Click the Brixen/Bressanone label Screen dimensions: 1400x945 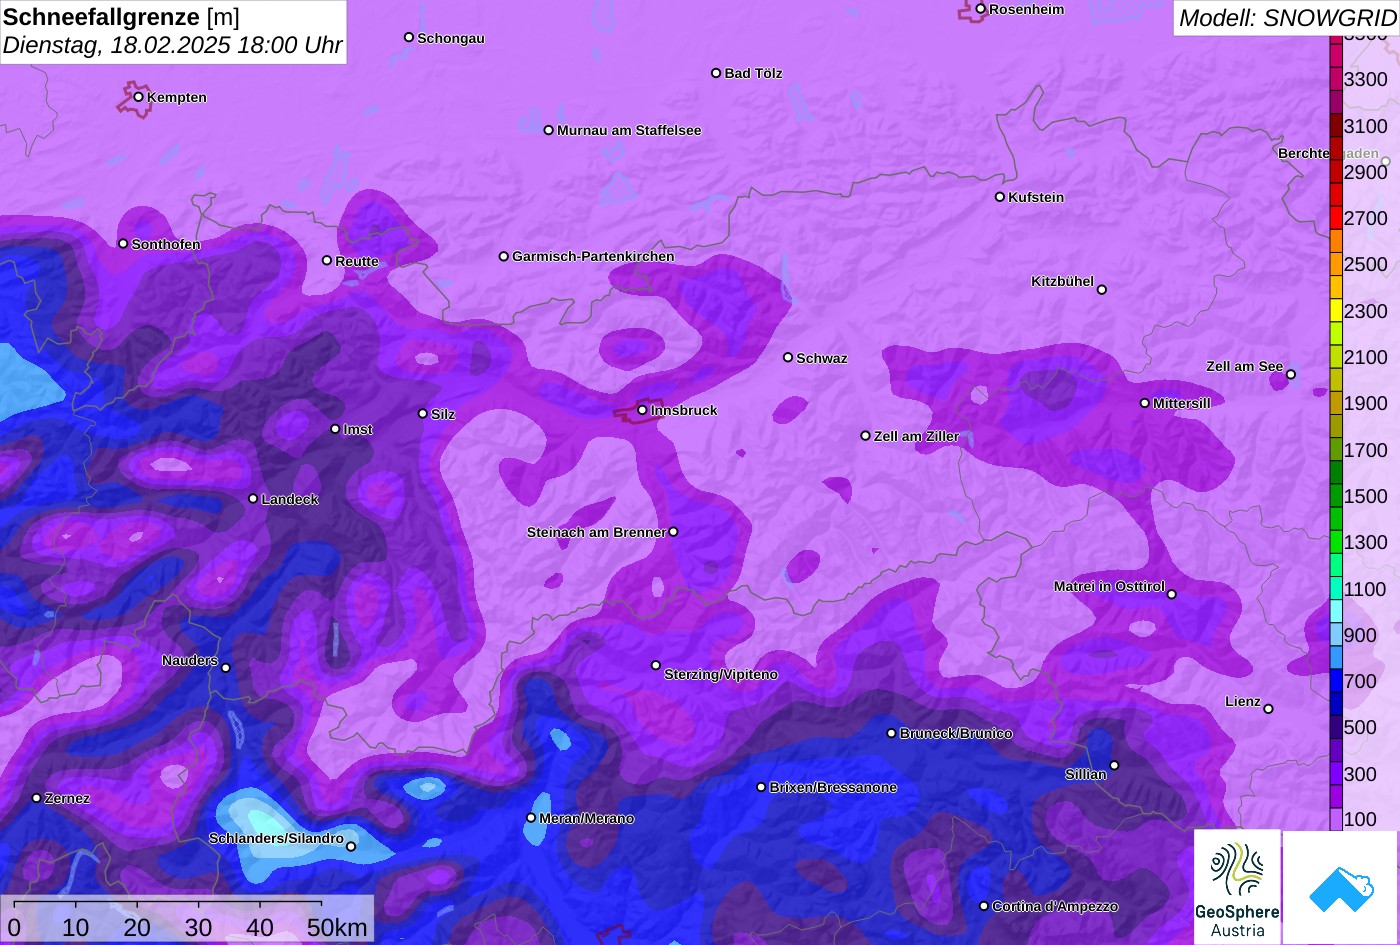pyautogui.click(x=833, y=787)
